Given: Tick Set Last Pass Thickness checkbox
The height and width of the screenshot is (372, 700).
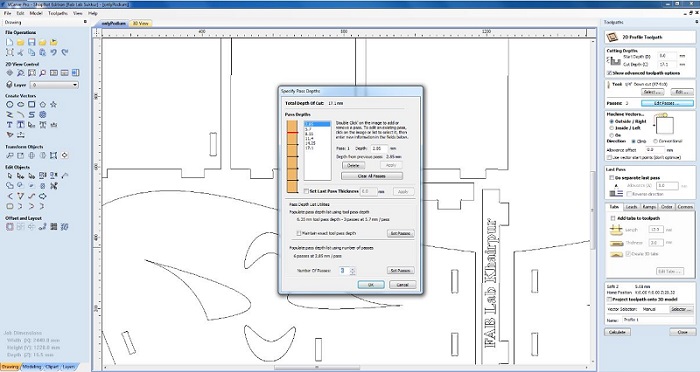Looking at the screenshot, I should point(306,191).
